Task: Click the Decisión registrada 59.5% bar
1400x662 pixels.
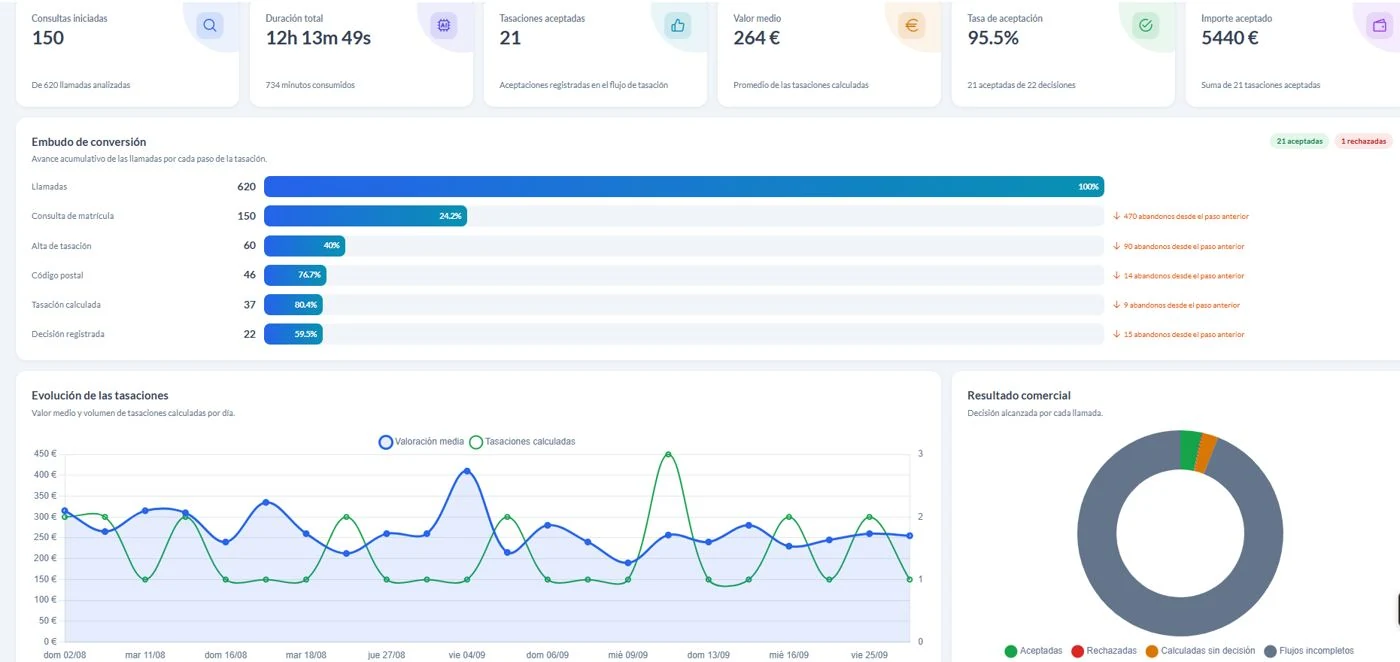Action: tap(293, 334)
